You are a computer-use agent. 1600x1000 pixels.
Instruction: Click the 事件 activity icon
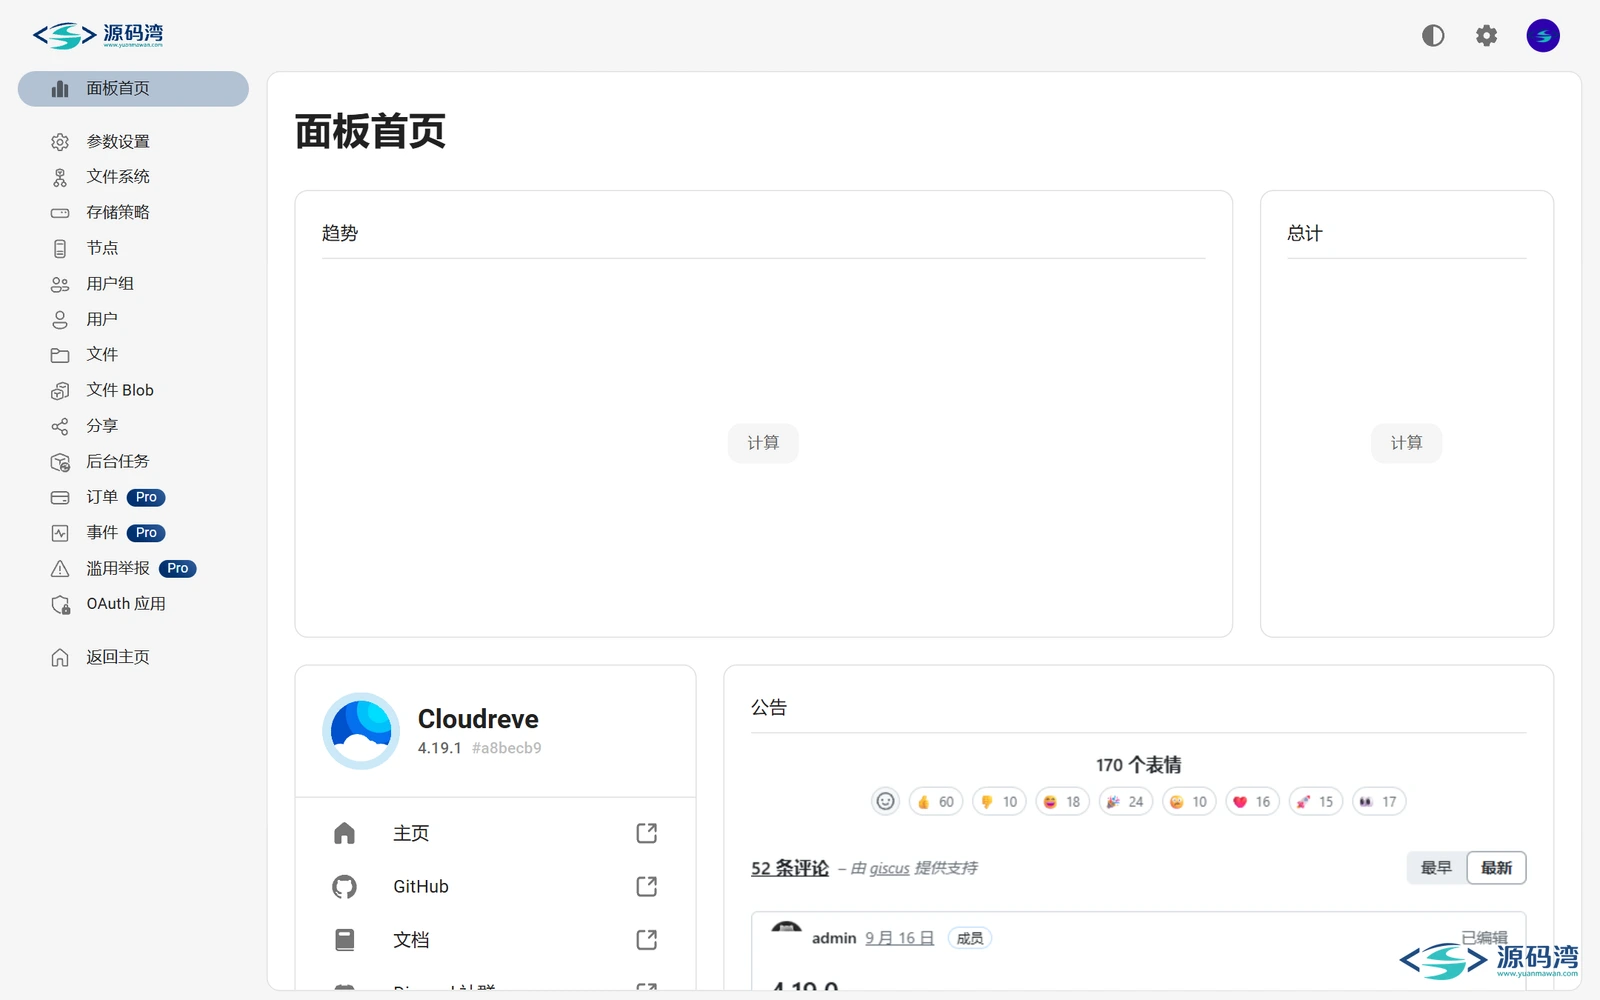(x=60, y=533)
